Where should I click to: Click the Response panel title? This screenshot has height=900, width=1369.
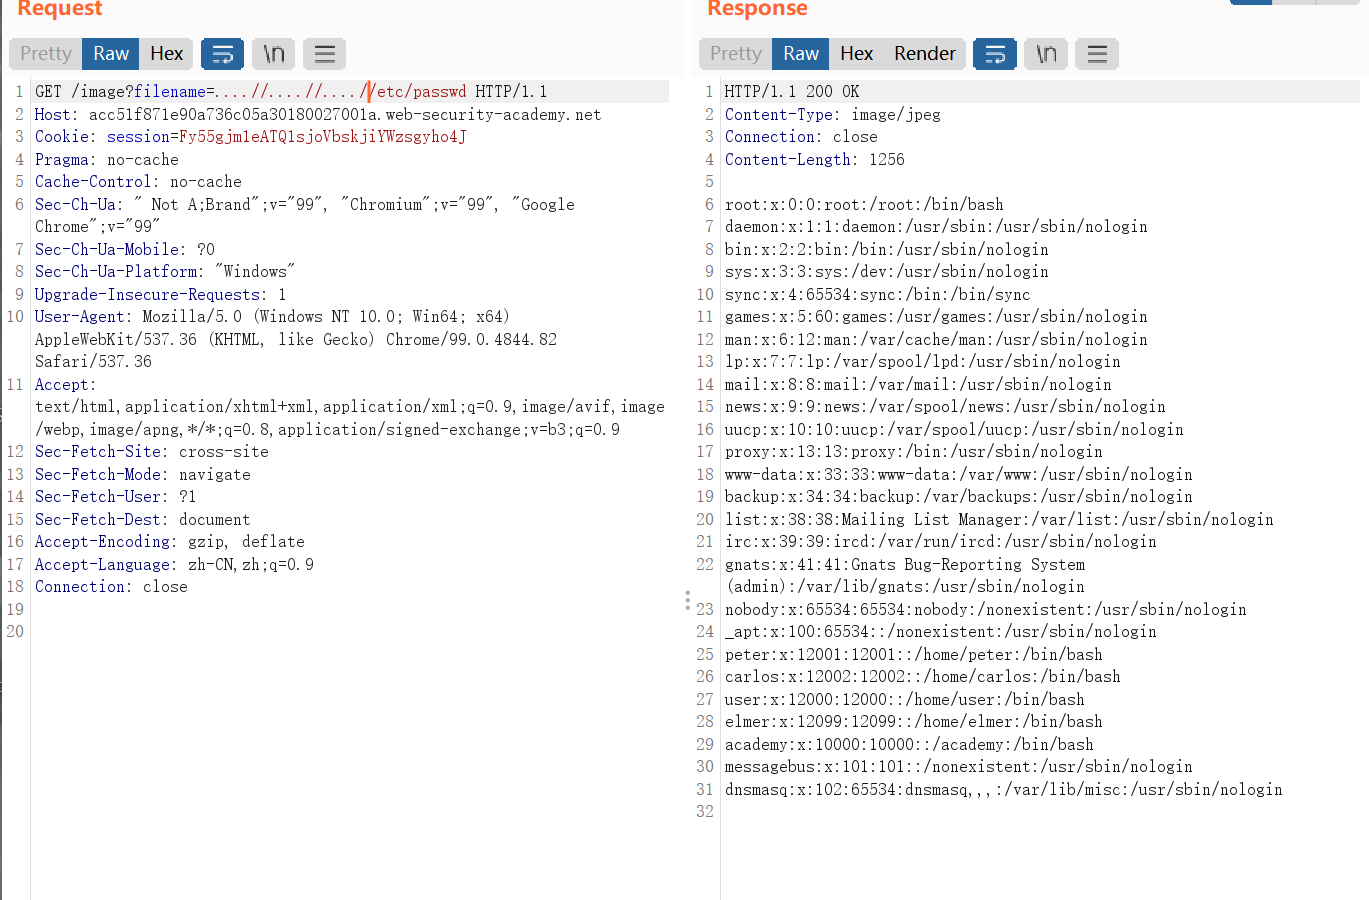(x=757, y=8)
